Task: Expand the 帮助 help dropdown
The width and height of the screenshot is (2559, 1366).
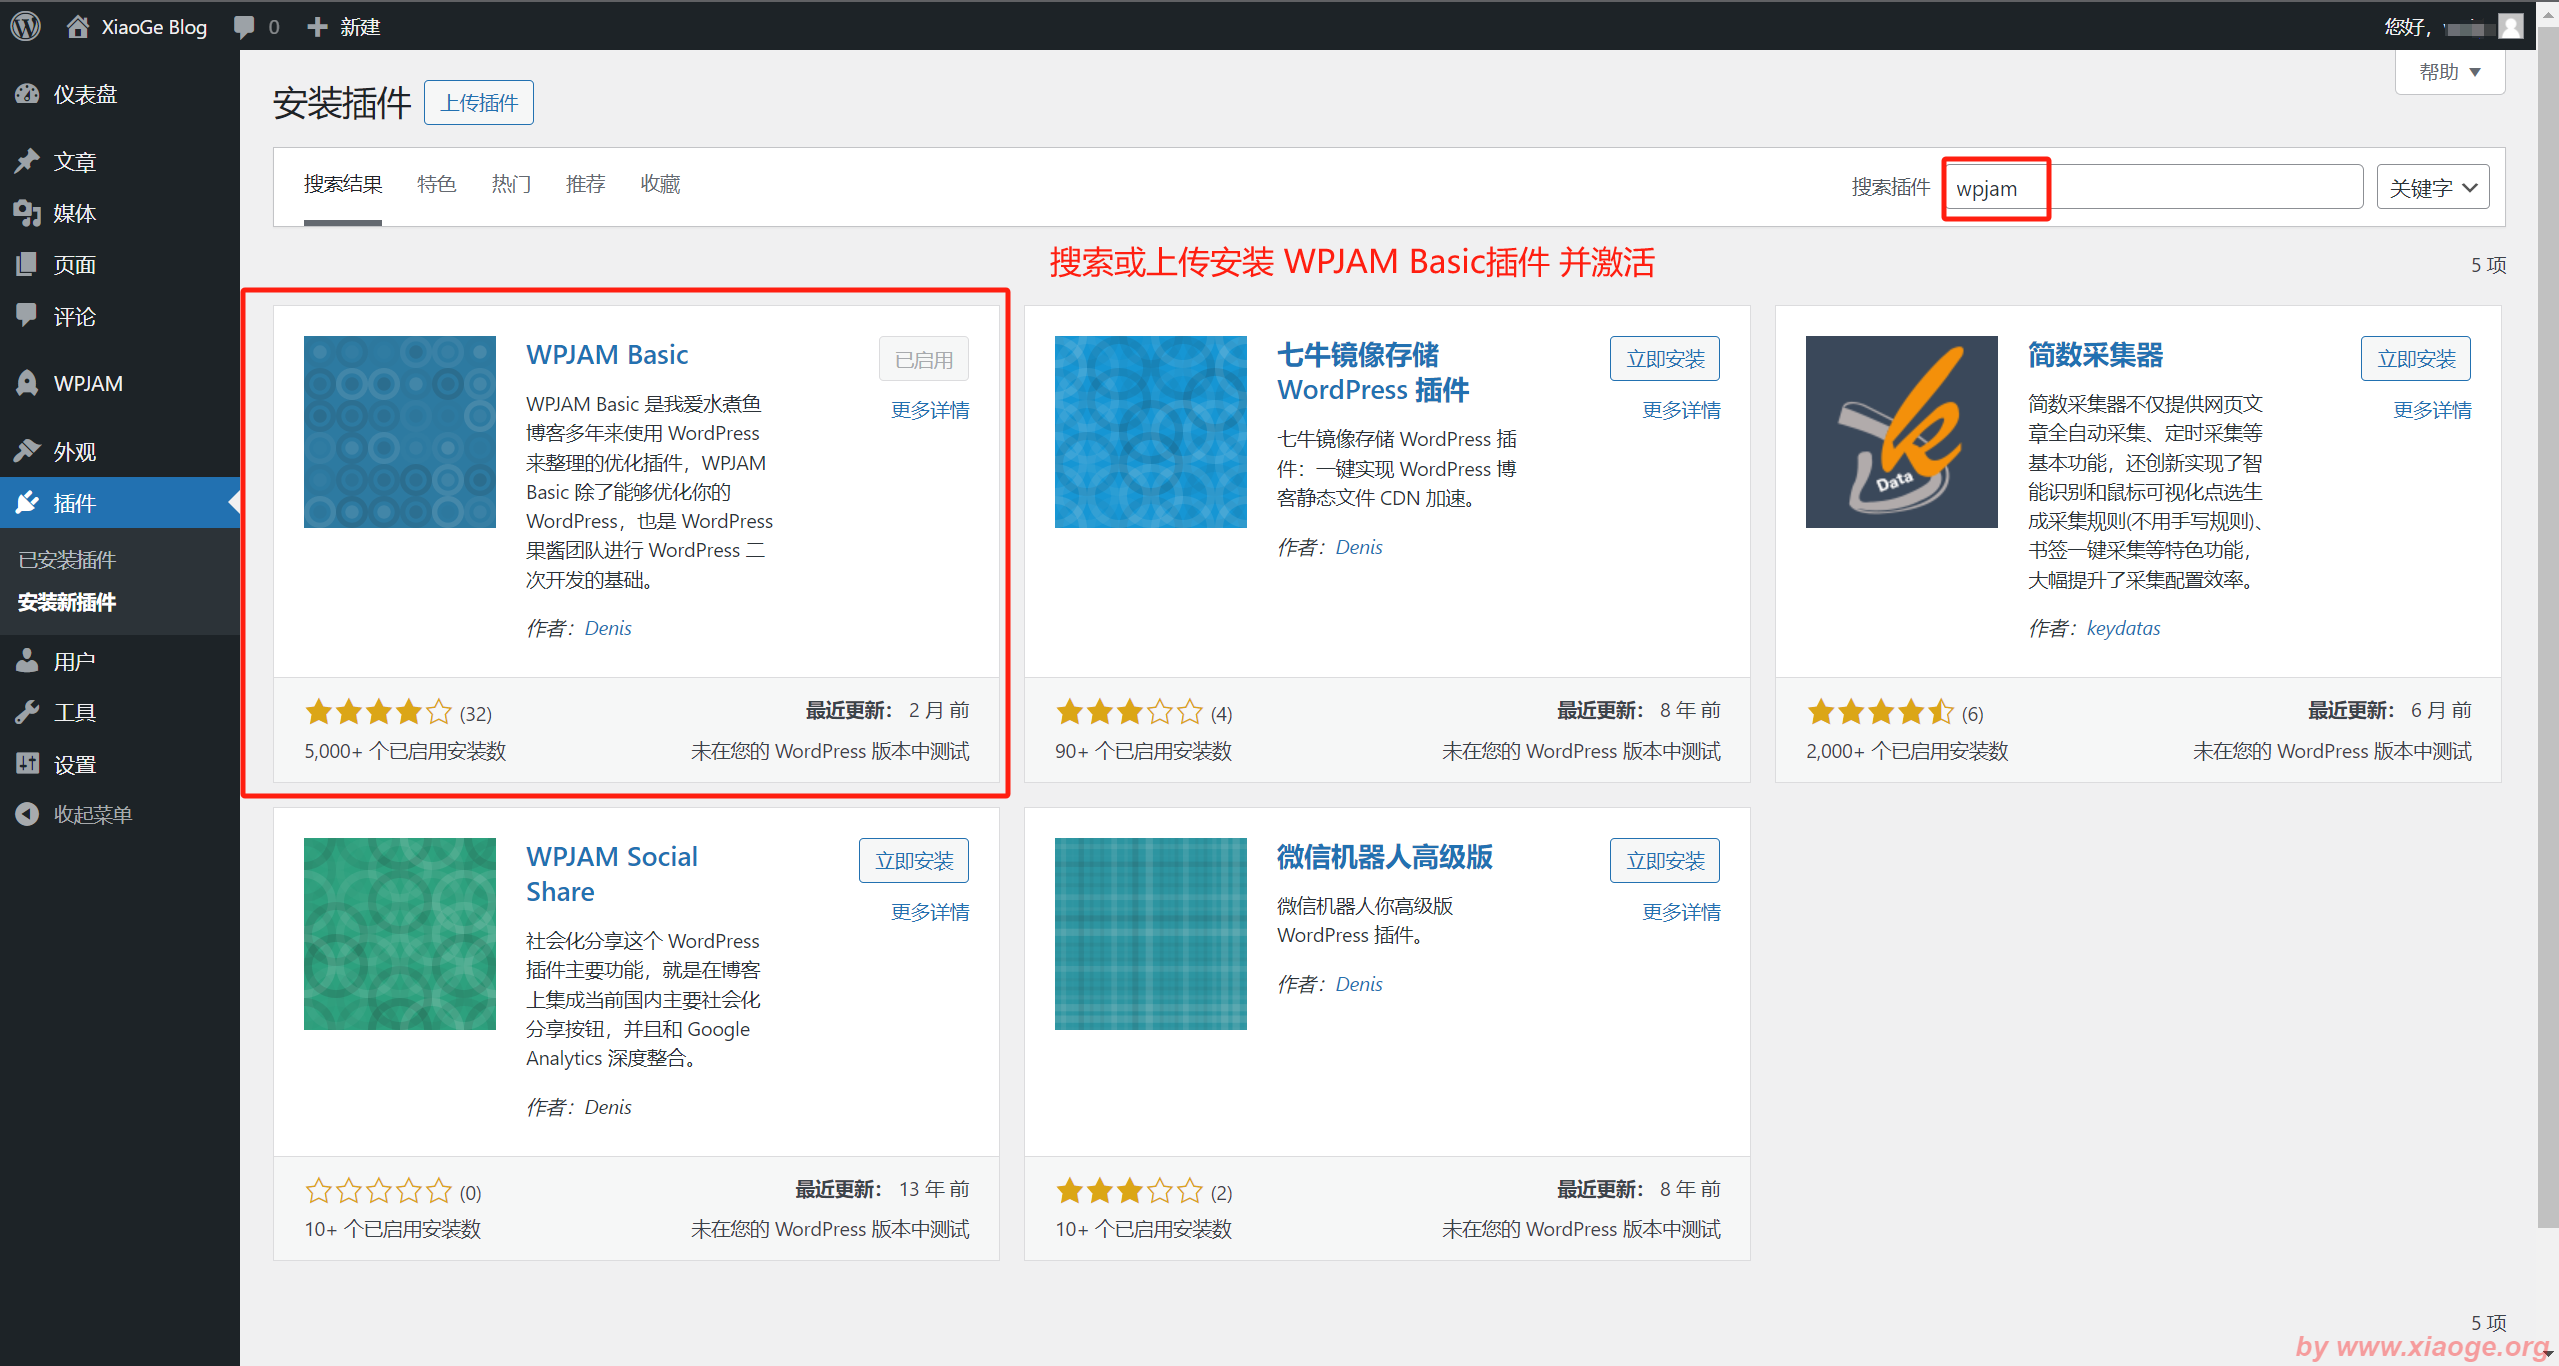Action: pyautogui.click(x=2449, y=72)
